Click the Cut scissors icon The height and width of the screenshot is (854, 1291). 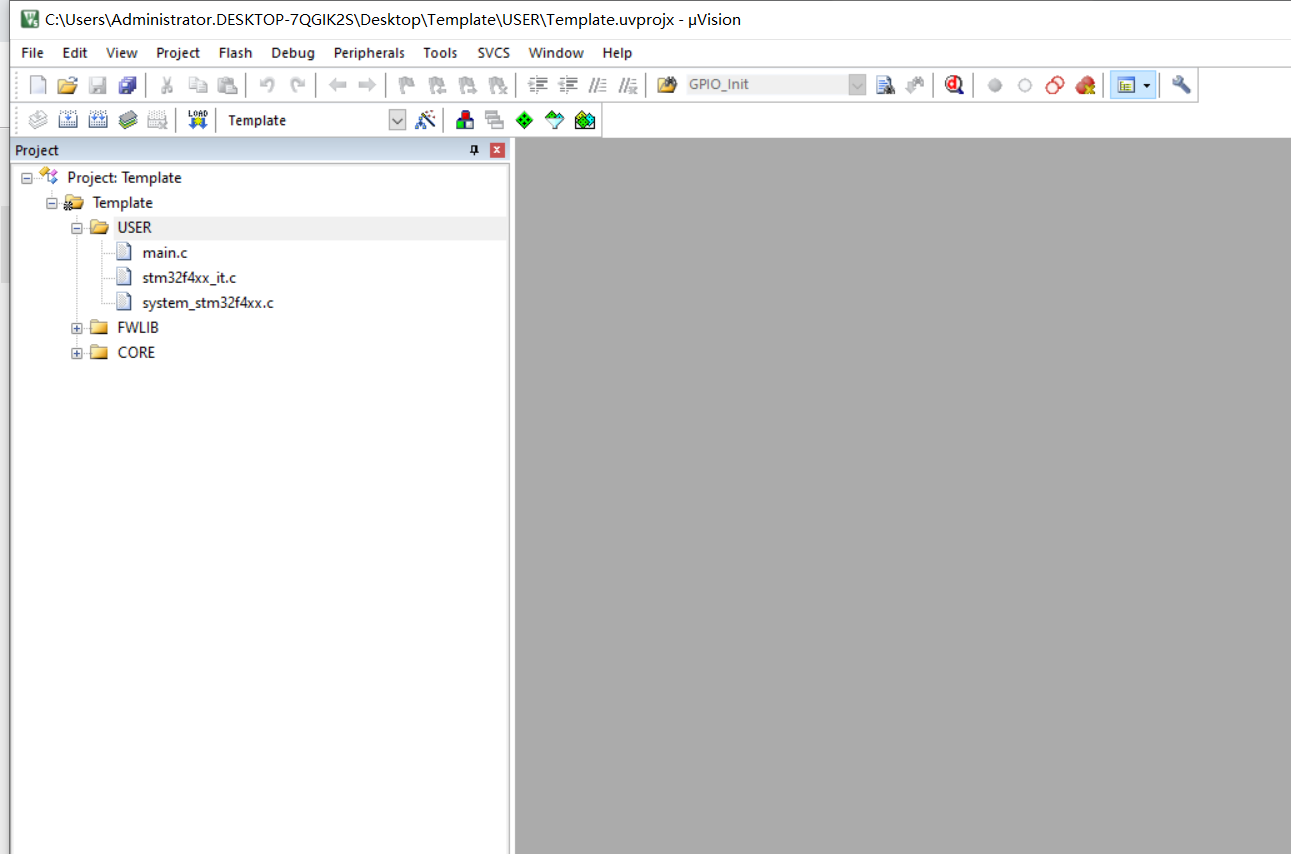(167, 85)
